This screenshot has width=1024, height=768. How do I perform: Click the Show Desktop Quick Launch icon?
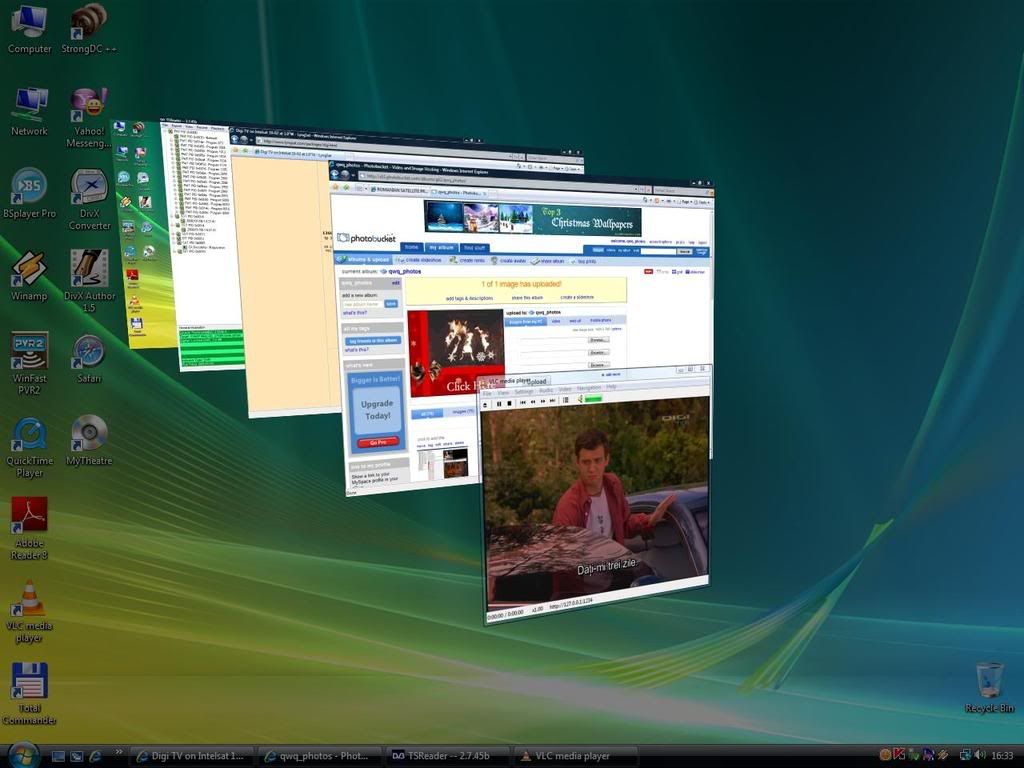pyautogui.click(x=58, y=756)
